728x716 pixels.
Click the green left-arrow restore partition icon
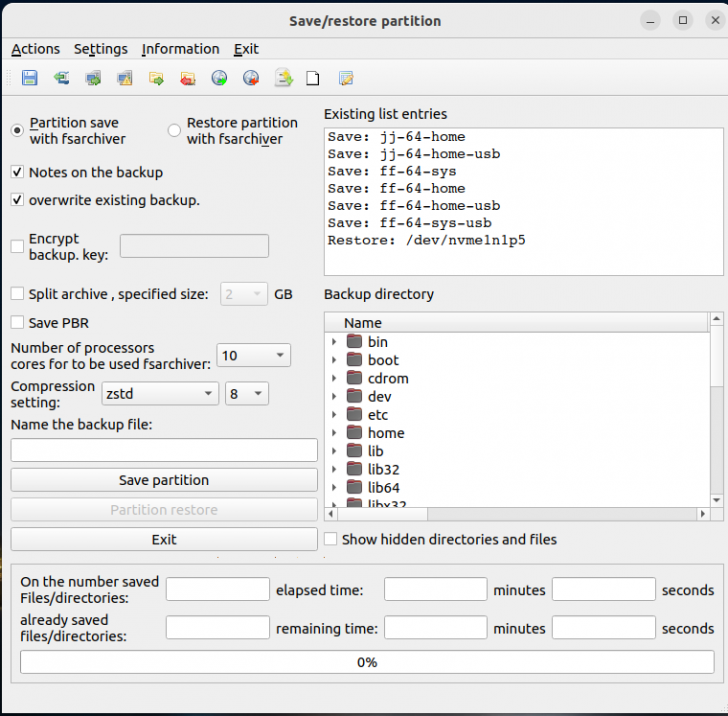(x=61, y=78)
